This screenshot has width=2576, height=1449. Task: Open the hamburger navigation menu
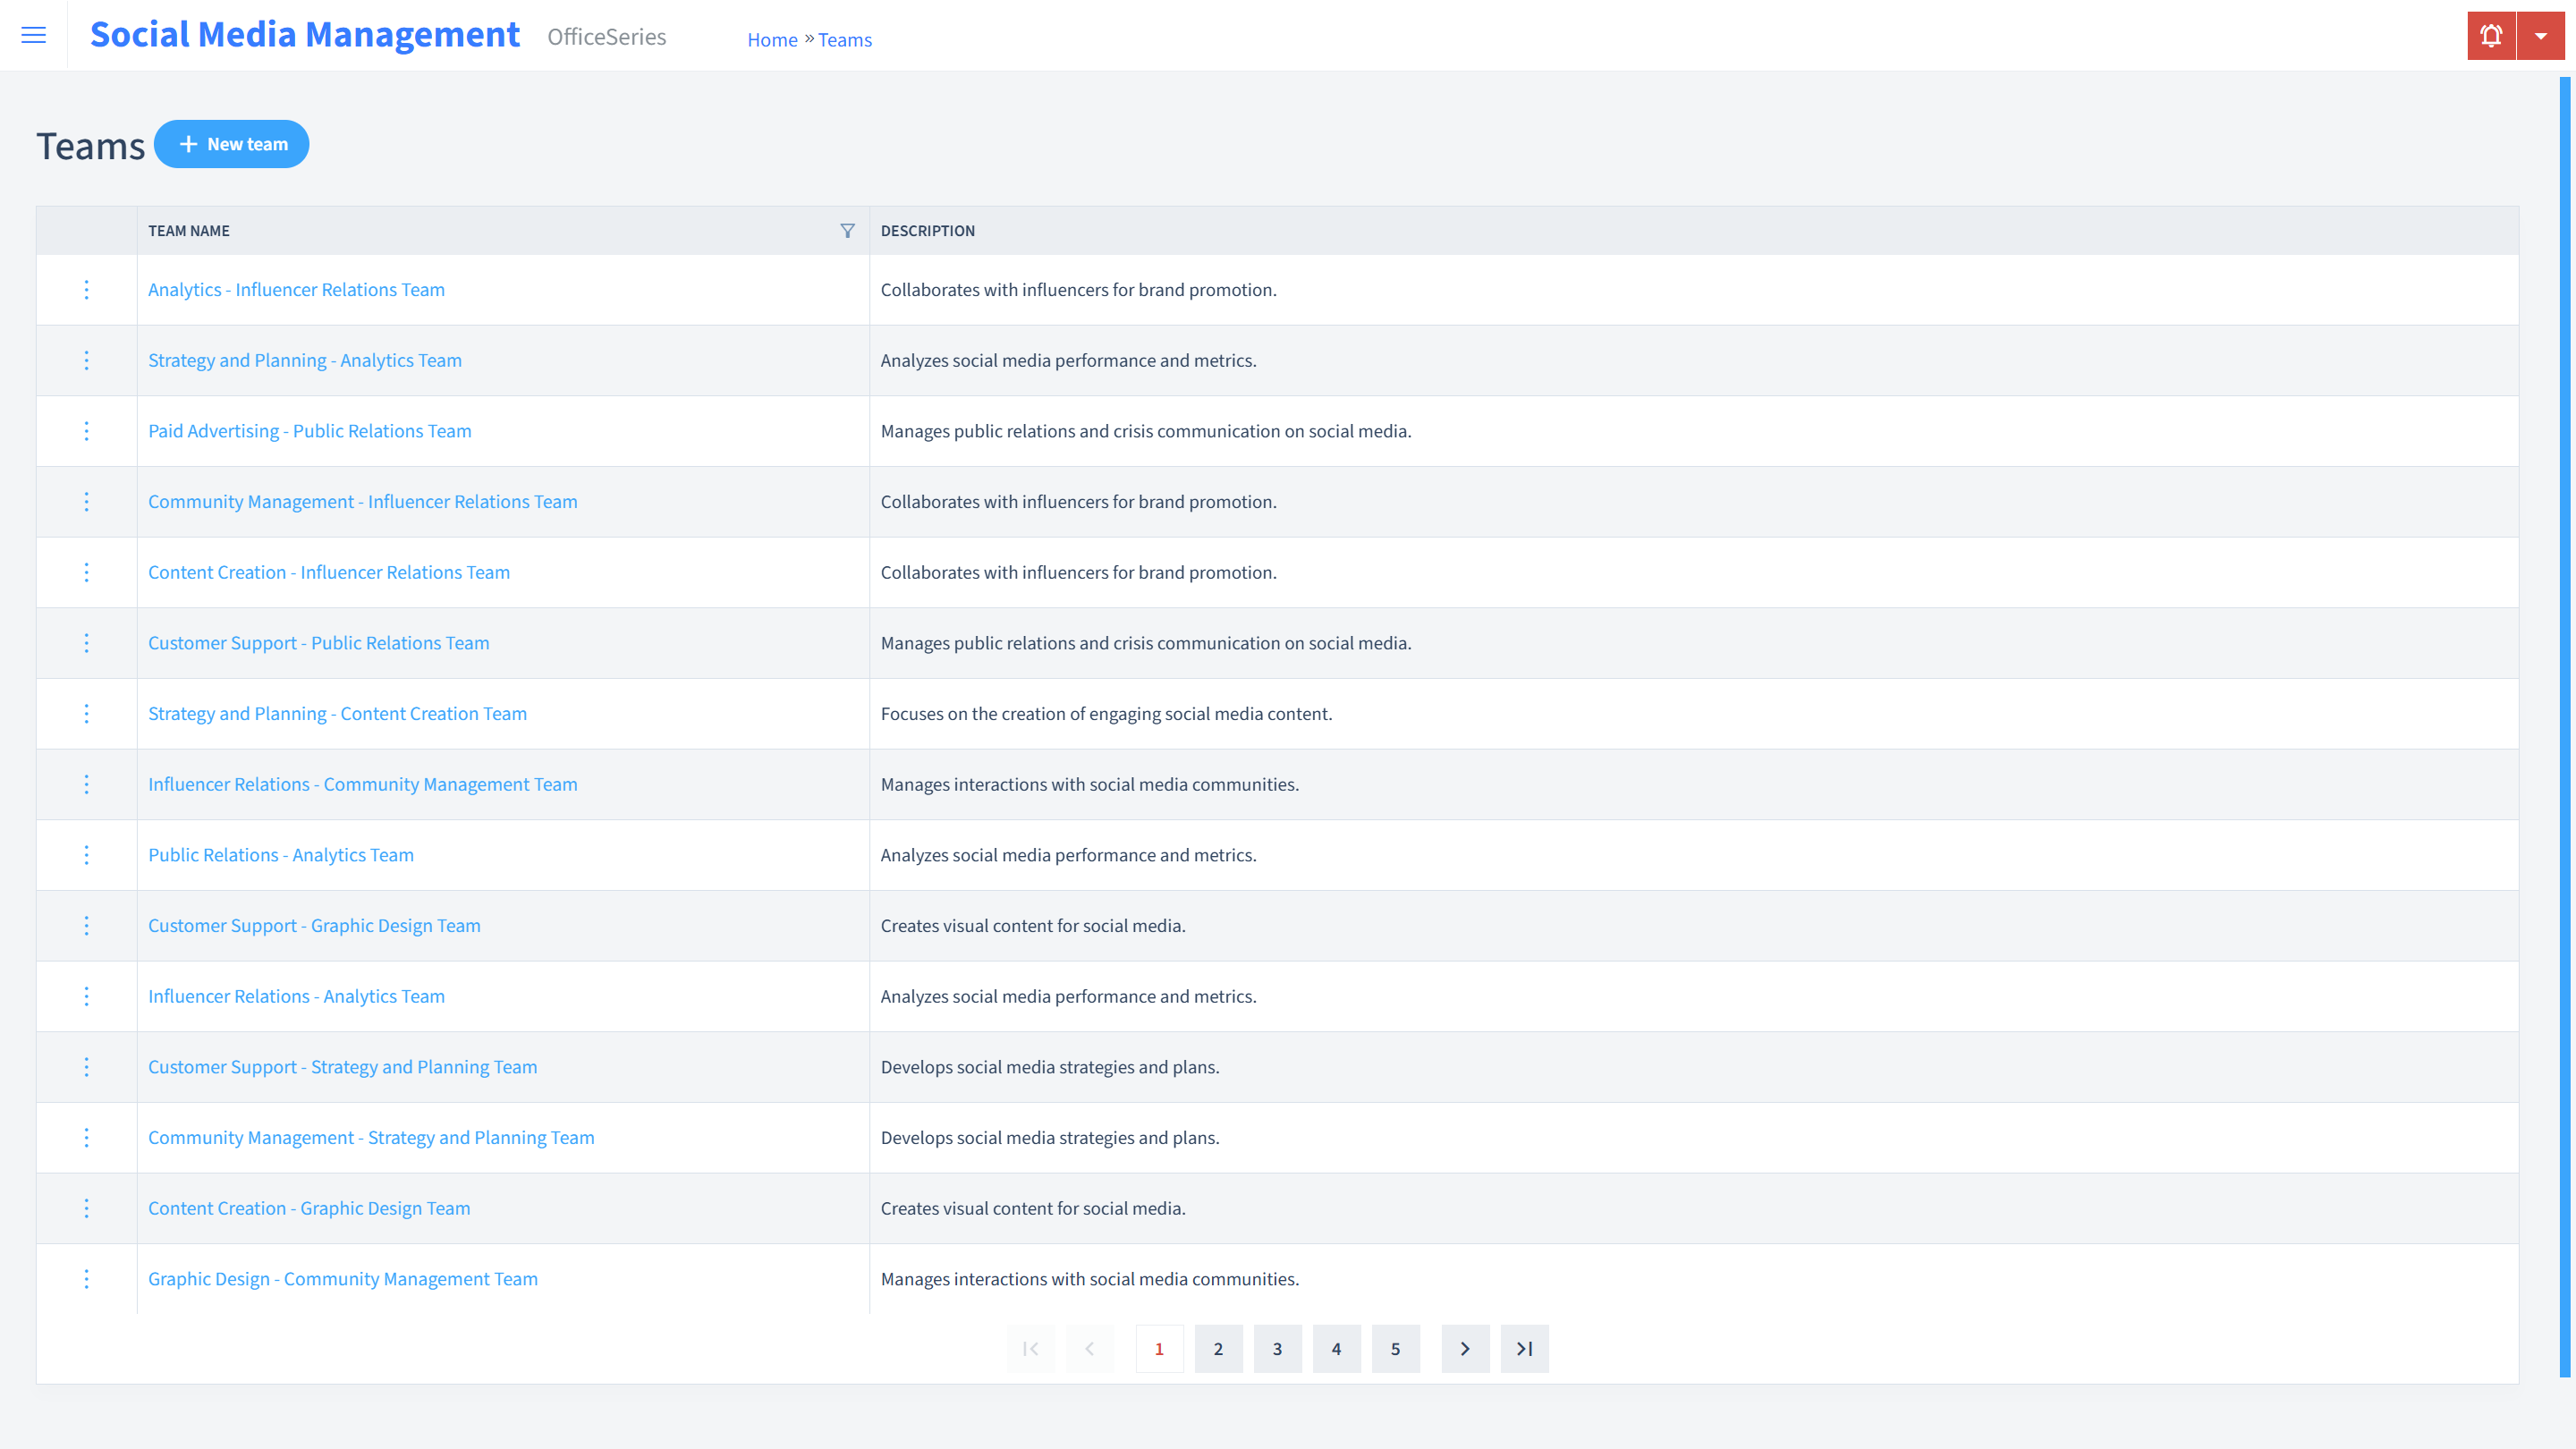34,35
